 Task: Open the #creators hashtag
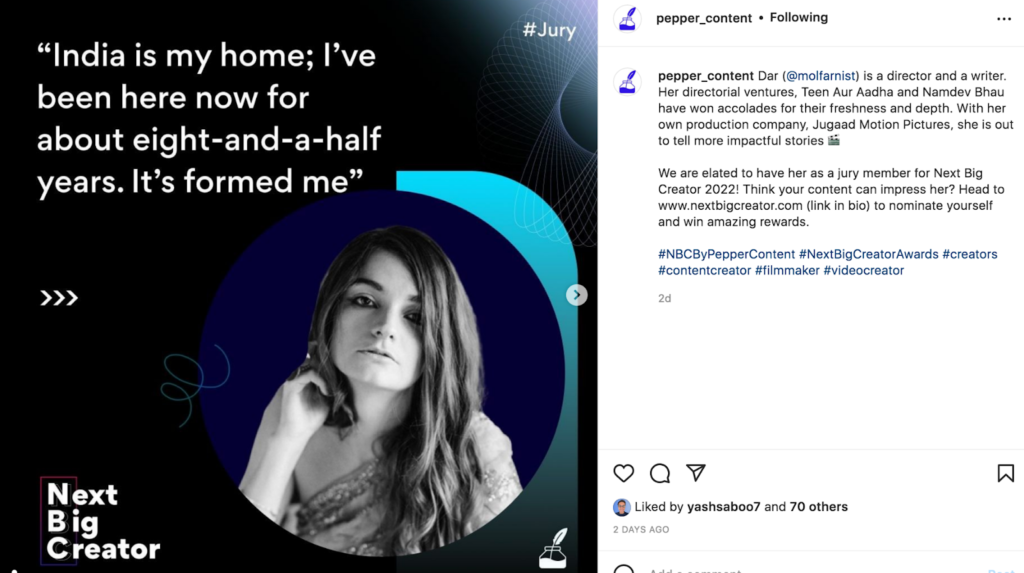[969, 254]
